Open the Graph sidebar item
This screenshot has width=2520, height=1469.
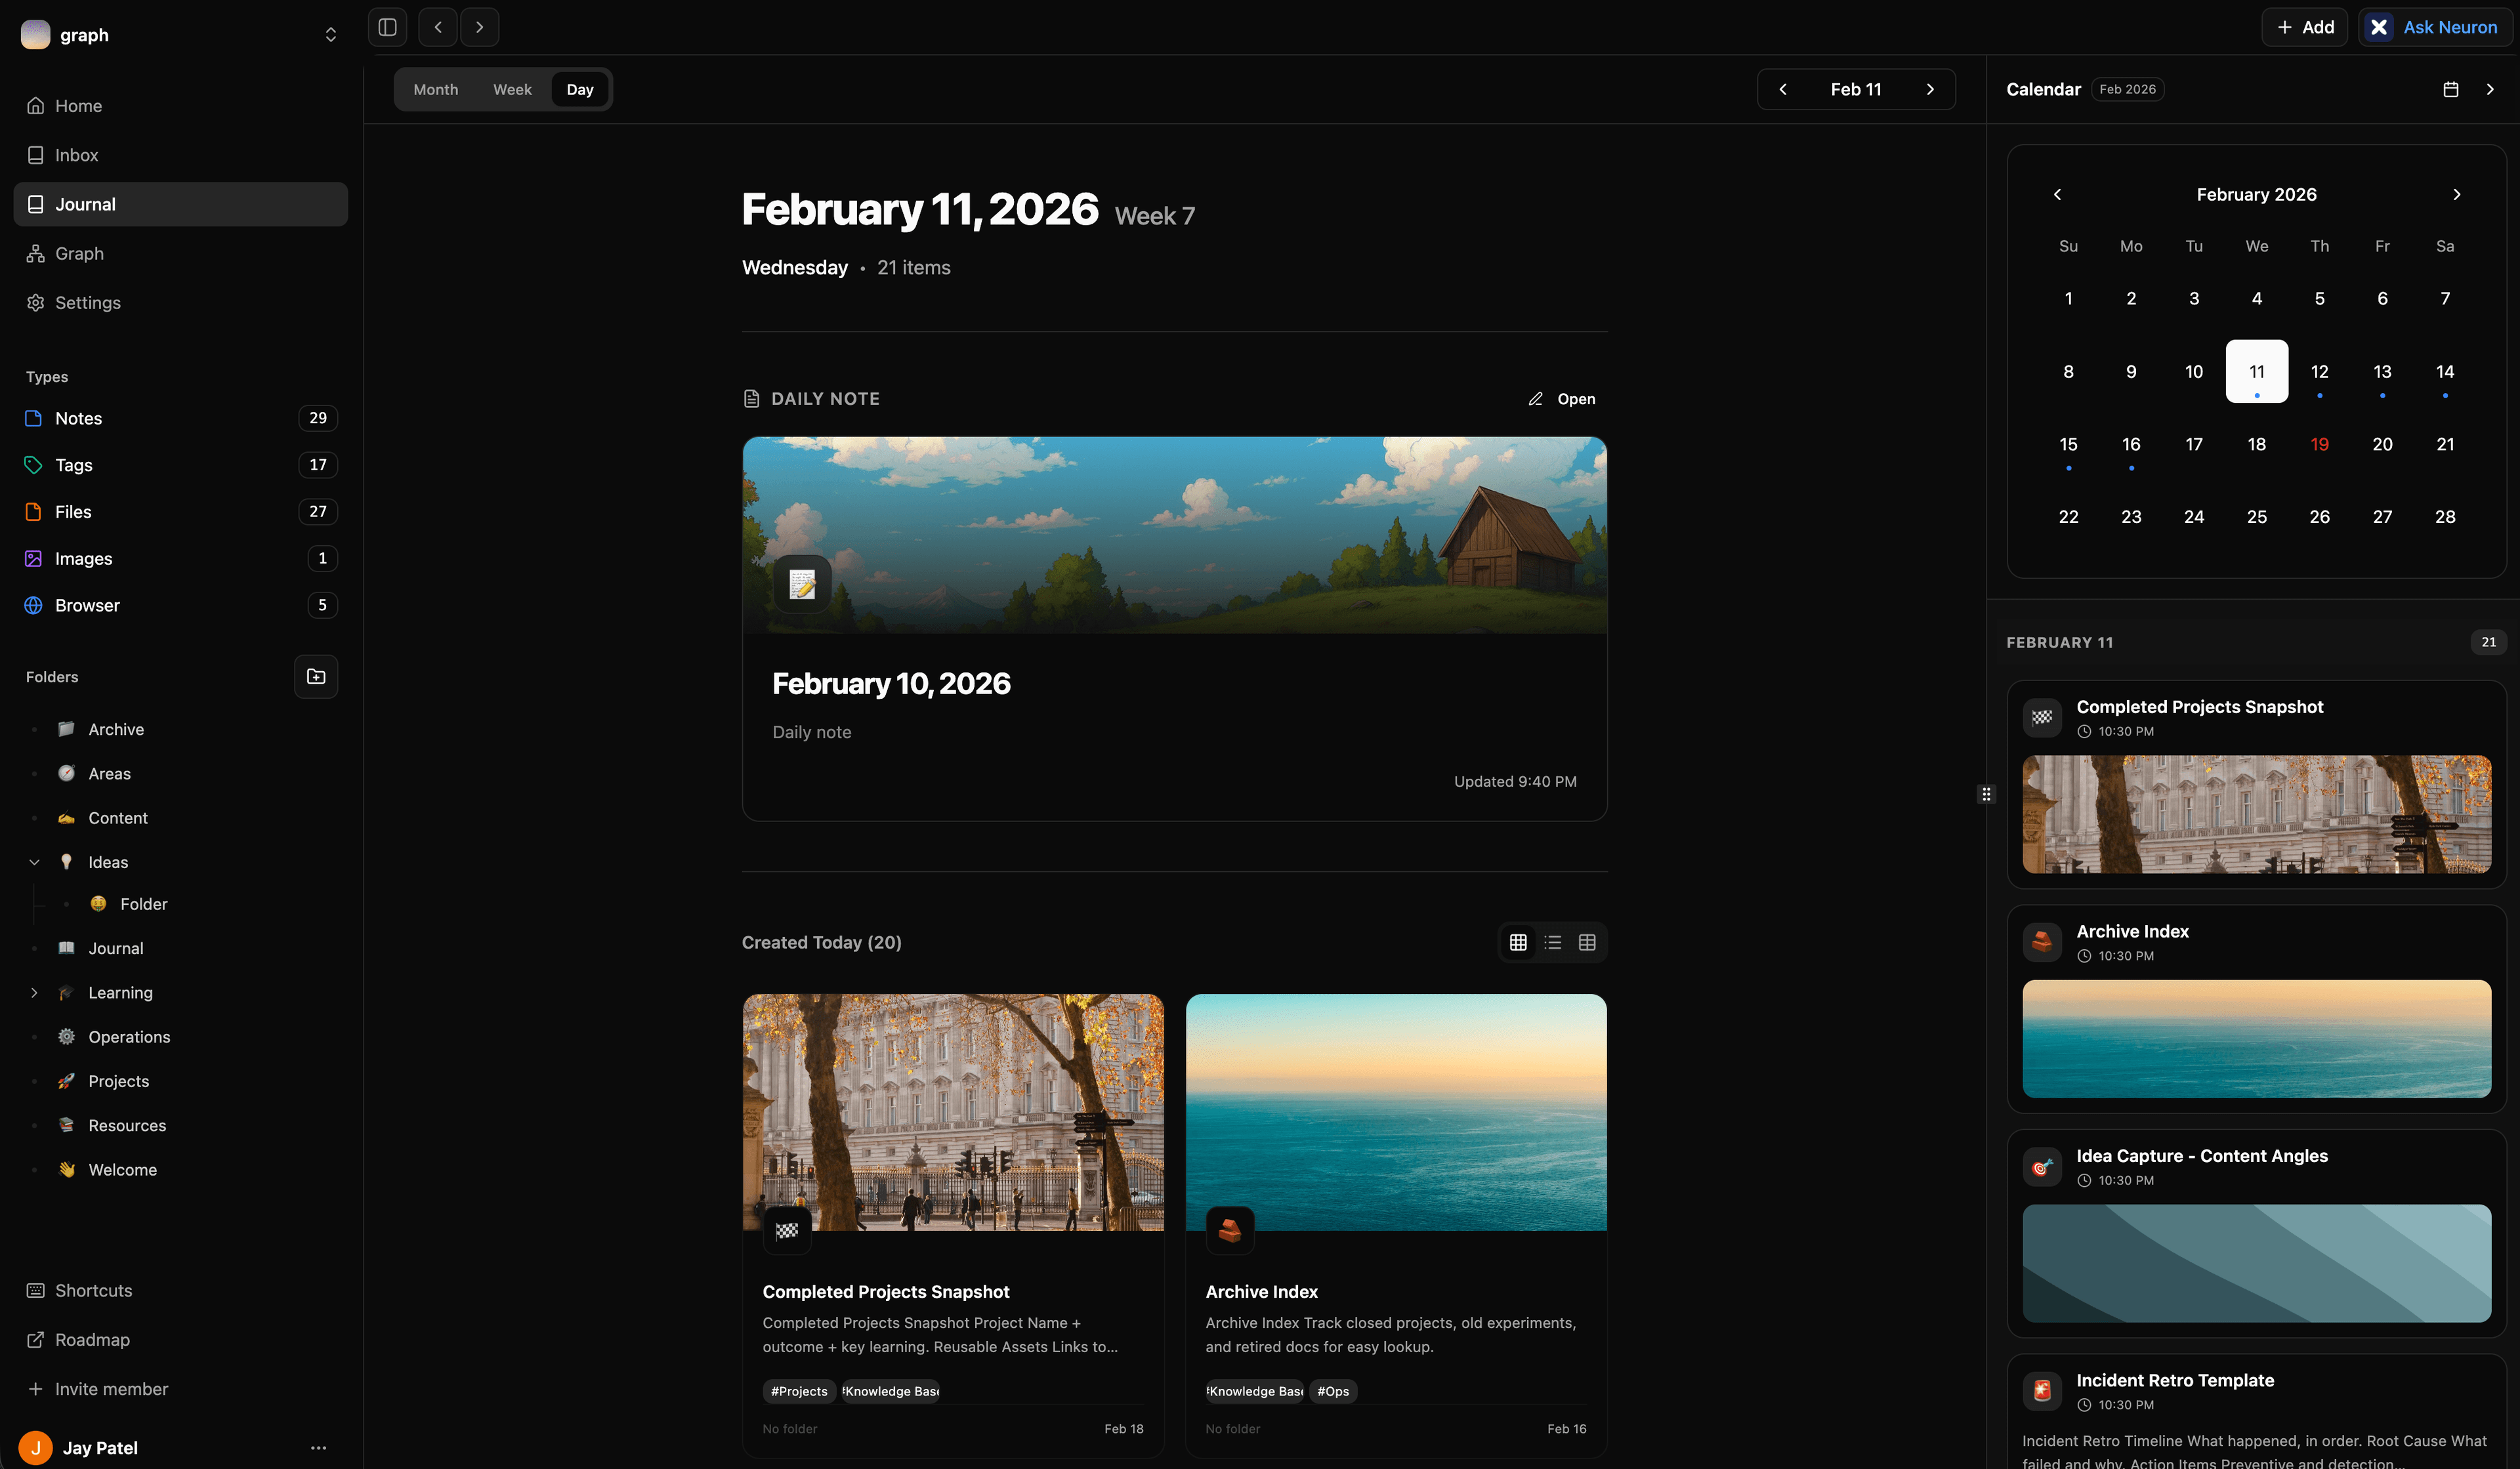pyautogui.click(x=79, y=253)
